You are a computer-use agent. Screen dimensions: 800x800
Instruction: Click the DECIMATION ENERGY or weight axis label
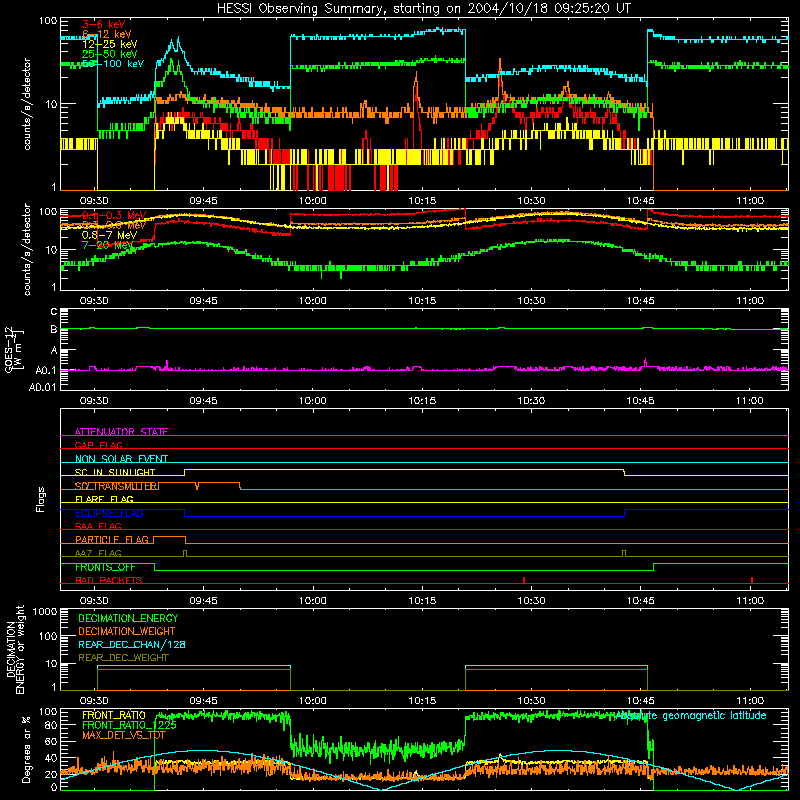pos(15,649)
